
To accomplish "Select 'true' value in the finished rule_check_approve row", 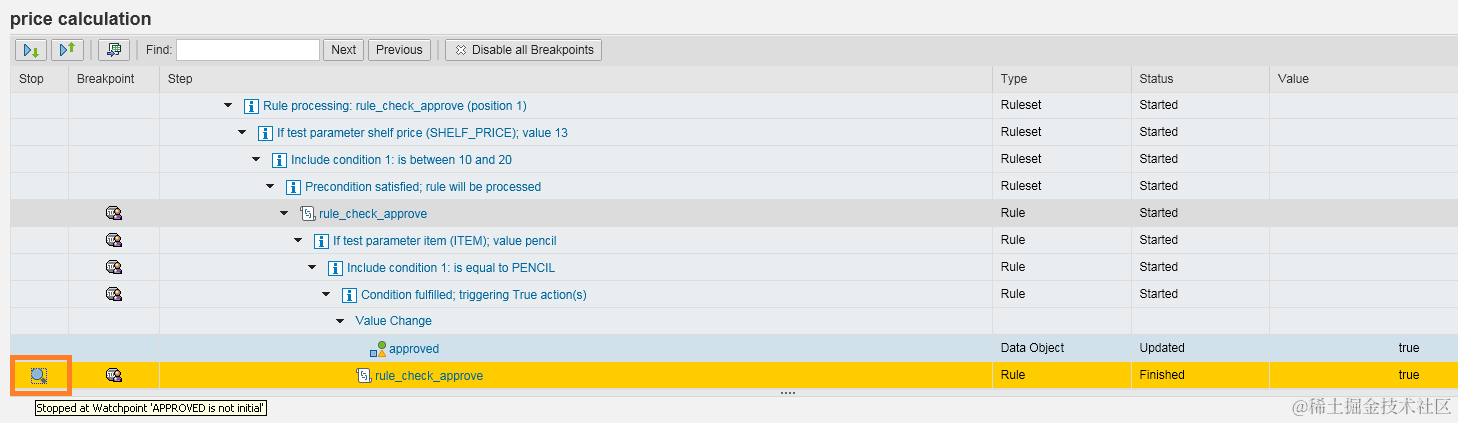I will pos(1408,375).
